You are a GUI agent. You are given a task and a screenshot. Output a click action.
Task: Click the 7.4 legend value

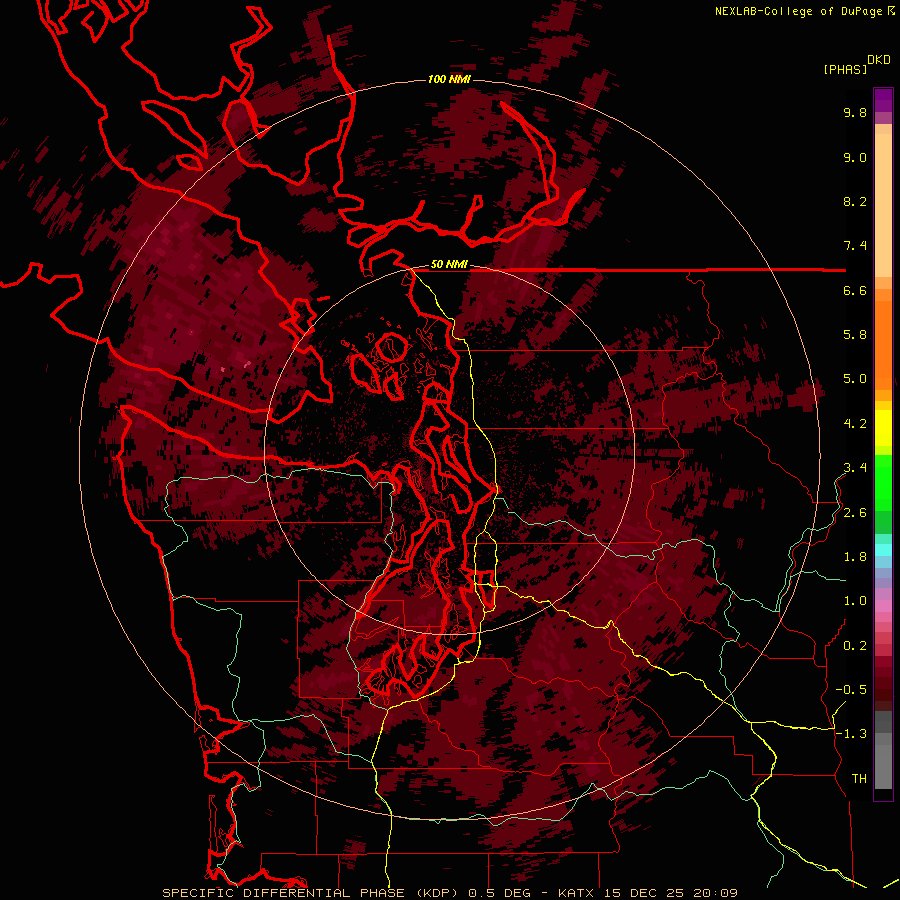[x=855, y=246]
